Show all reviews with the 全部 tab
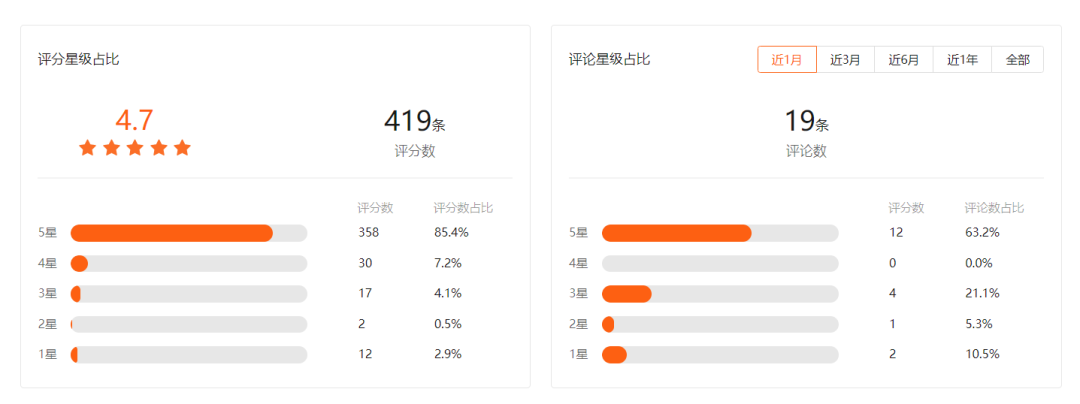1080x404 pixels. click(x=1018, y=59)
